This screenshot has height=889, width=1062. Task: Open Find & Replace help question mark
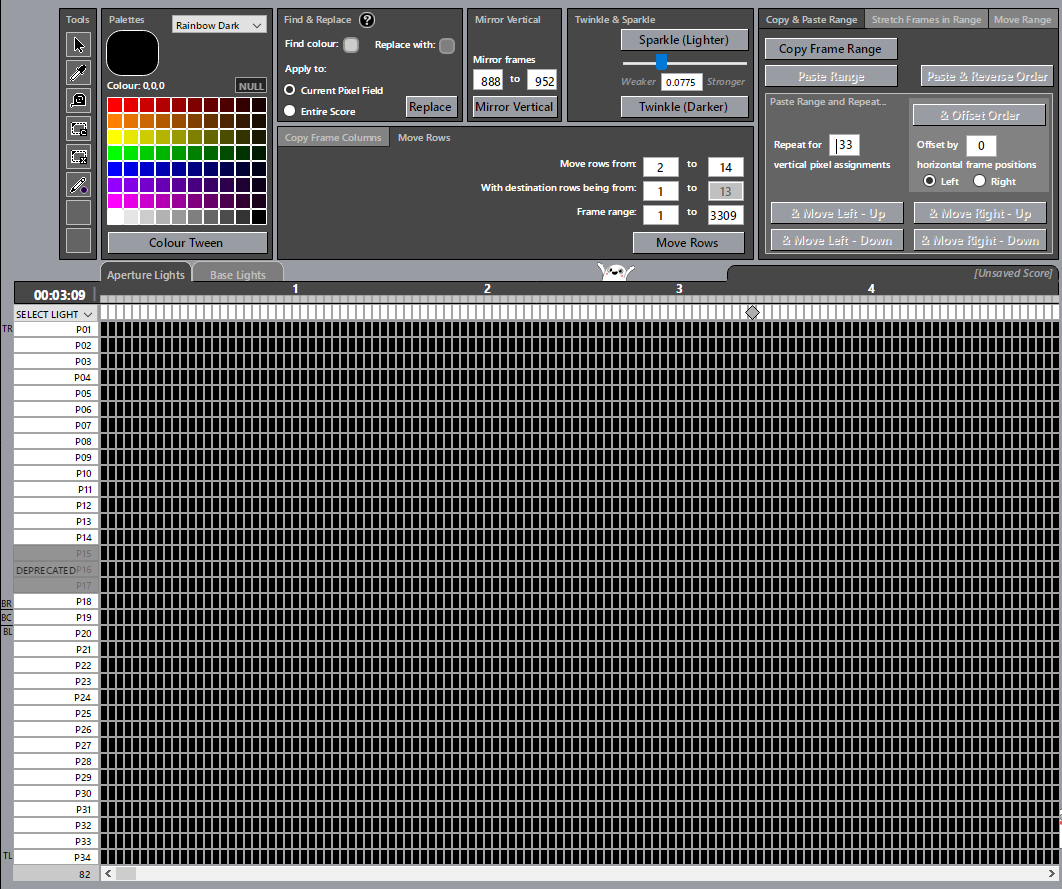[367, 20]
